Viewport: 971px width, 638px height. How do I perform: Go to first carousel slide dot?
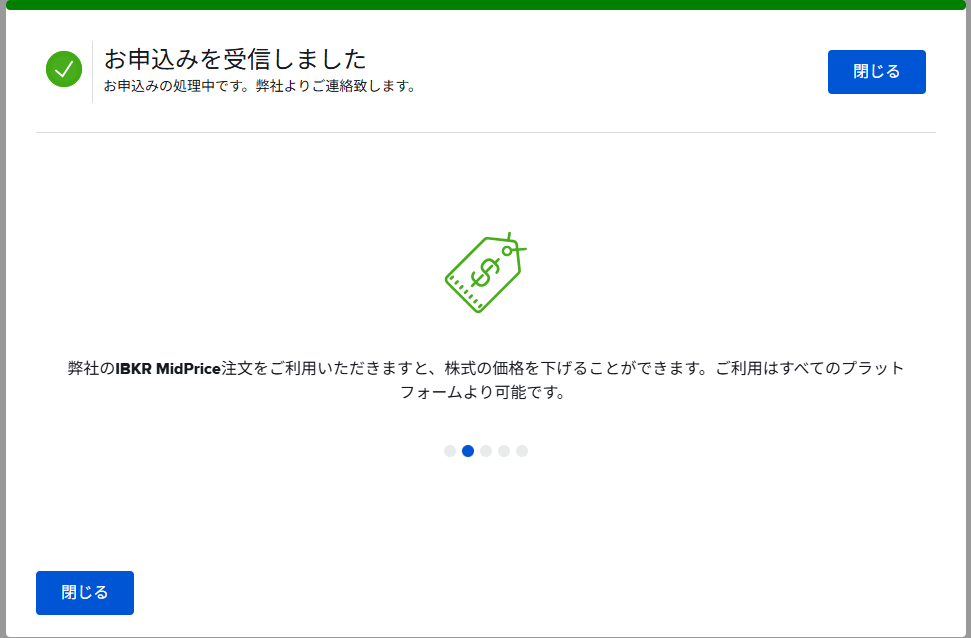pyautogui.click(x=450, y=451)
